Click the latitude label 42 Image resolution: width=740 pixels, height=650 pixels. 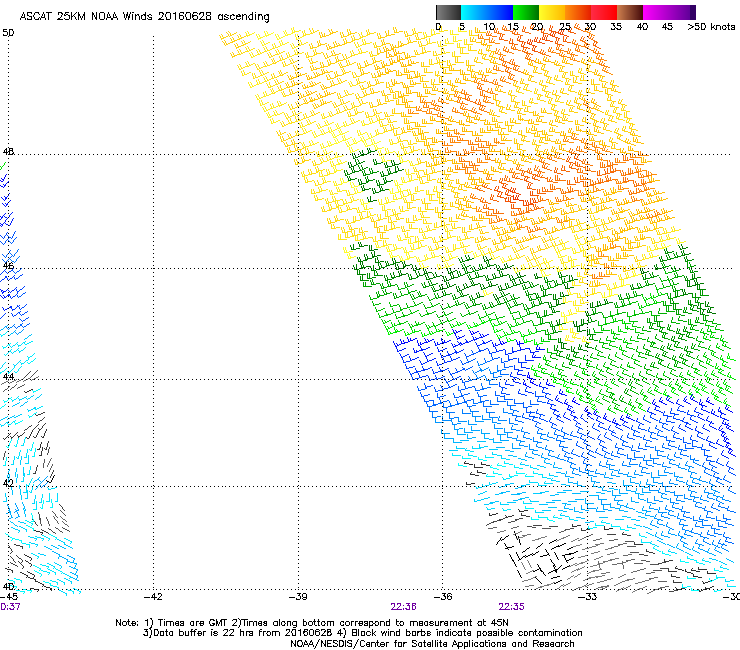point(8,483)
